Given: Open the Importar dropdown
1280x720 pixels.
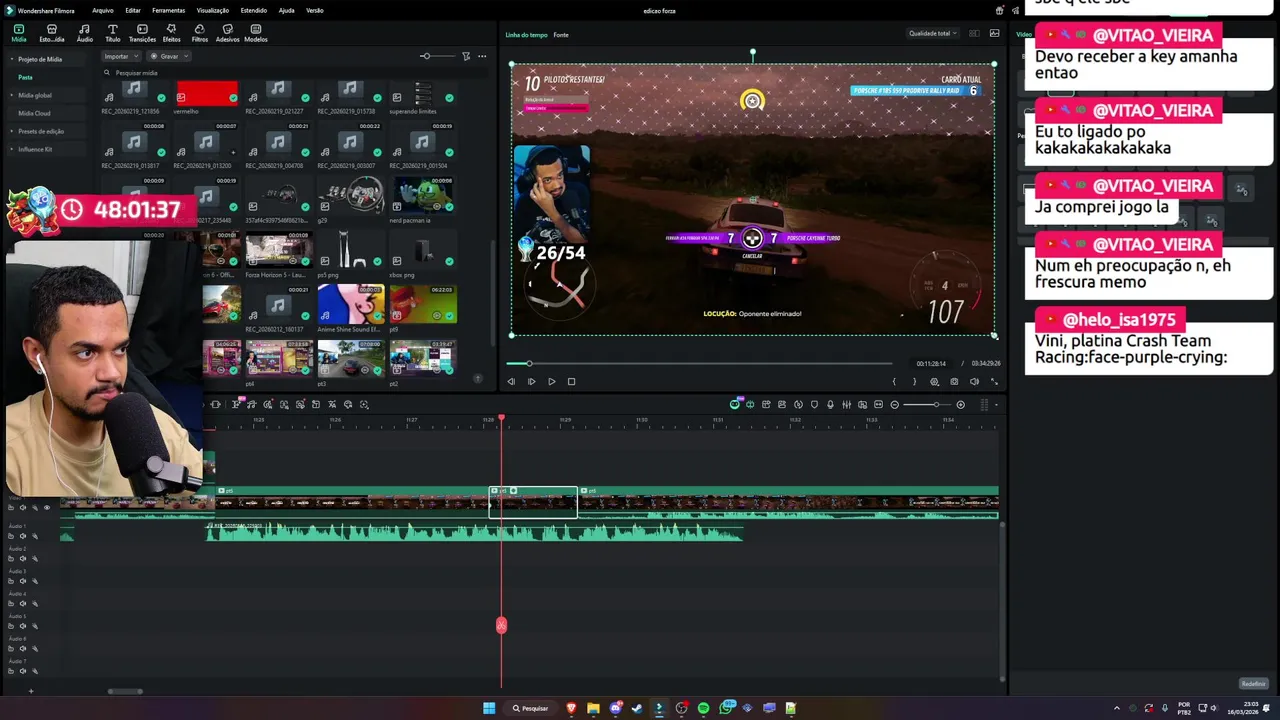Looking at the screenshot, I should tap(121, 56).
